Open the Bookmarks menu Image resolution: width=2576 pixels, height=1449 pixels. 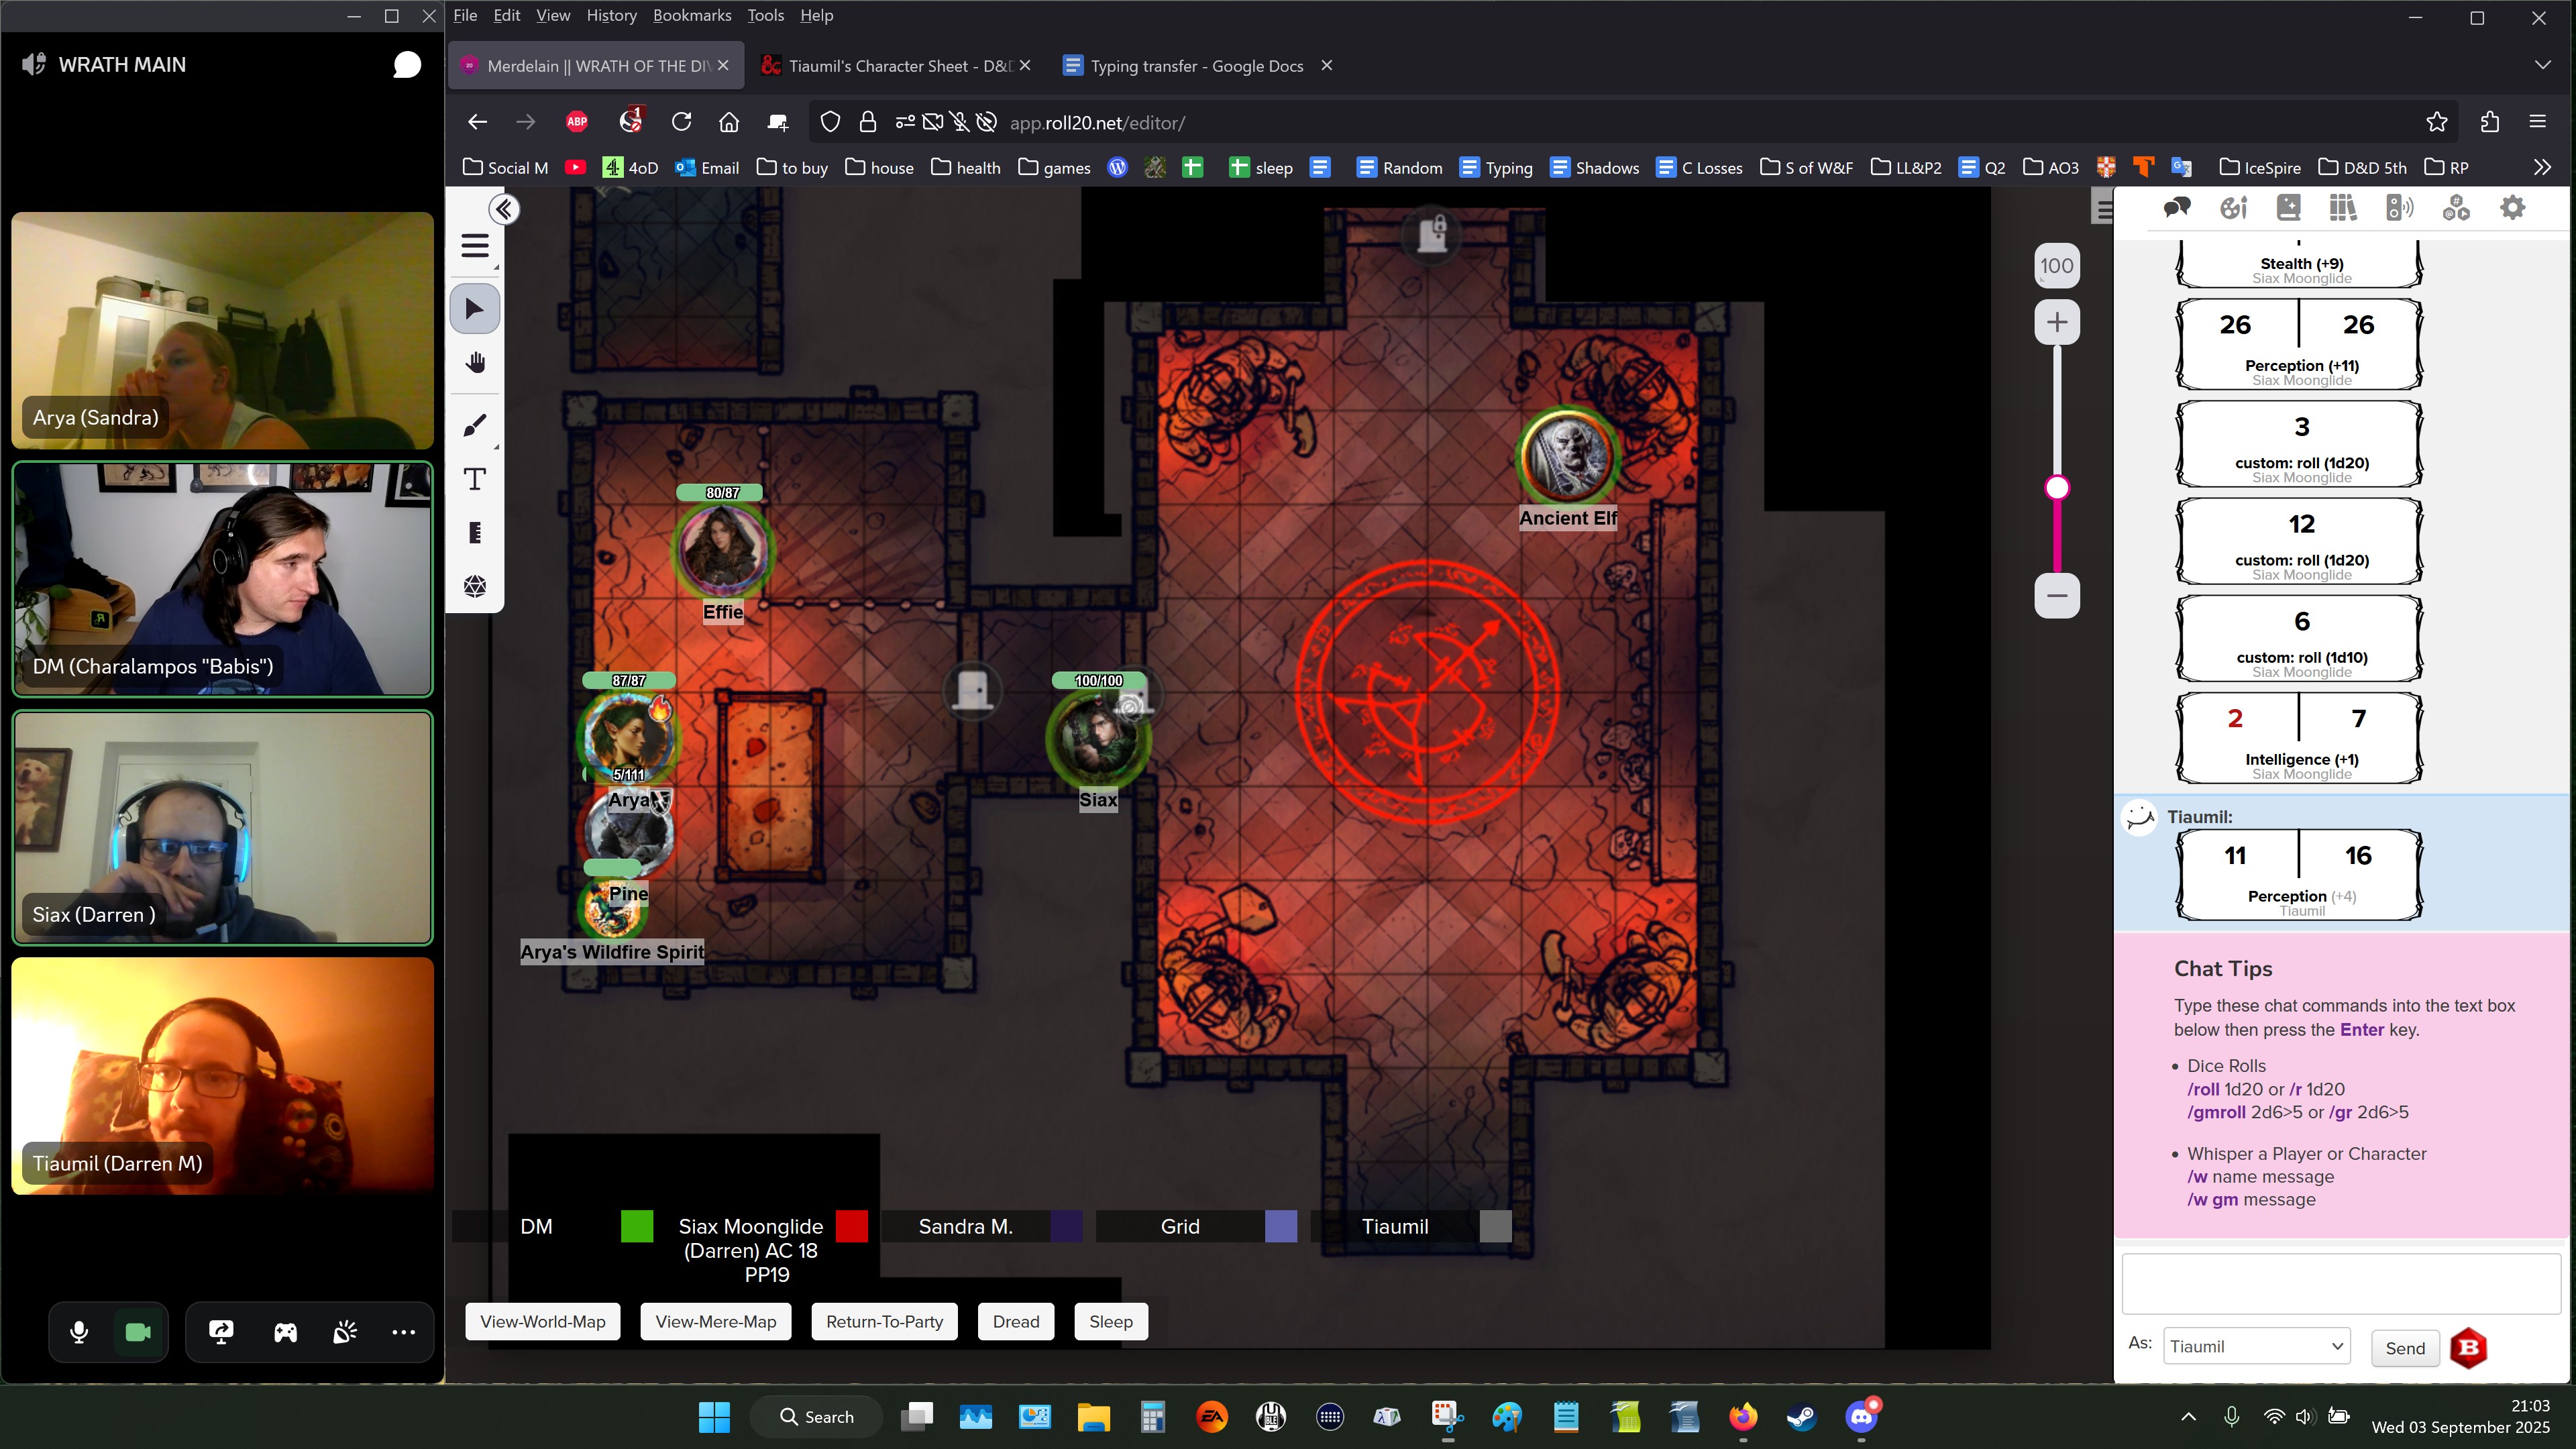click(691, 15)
